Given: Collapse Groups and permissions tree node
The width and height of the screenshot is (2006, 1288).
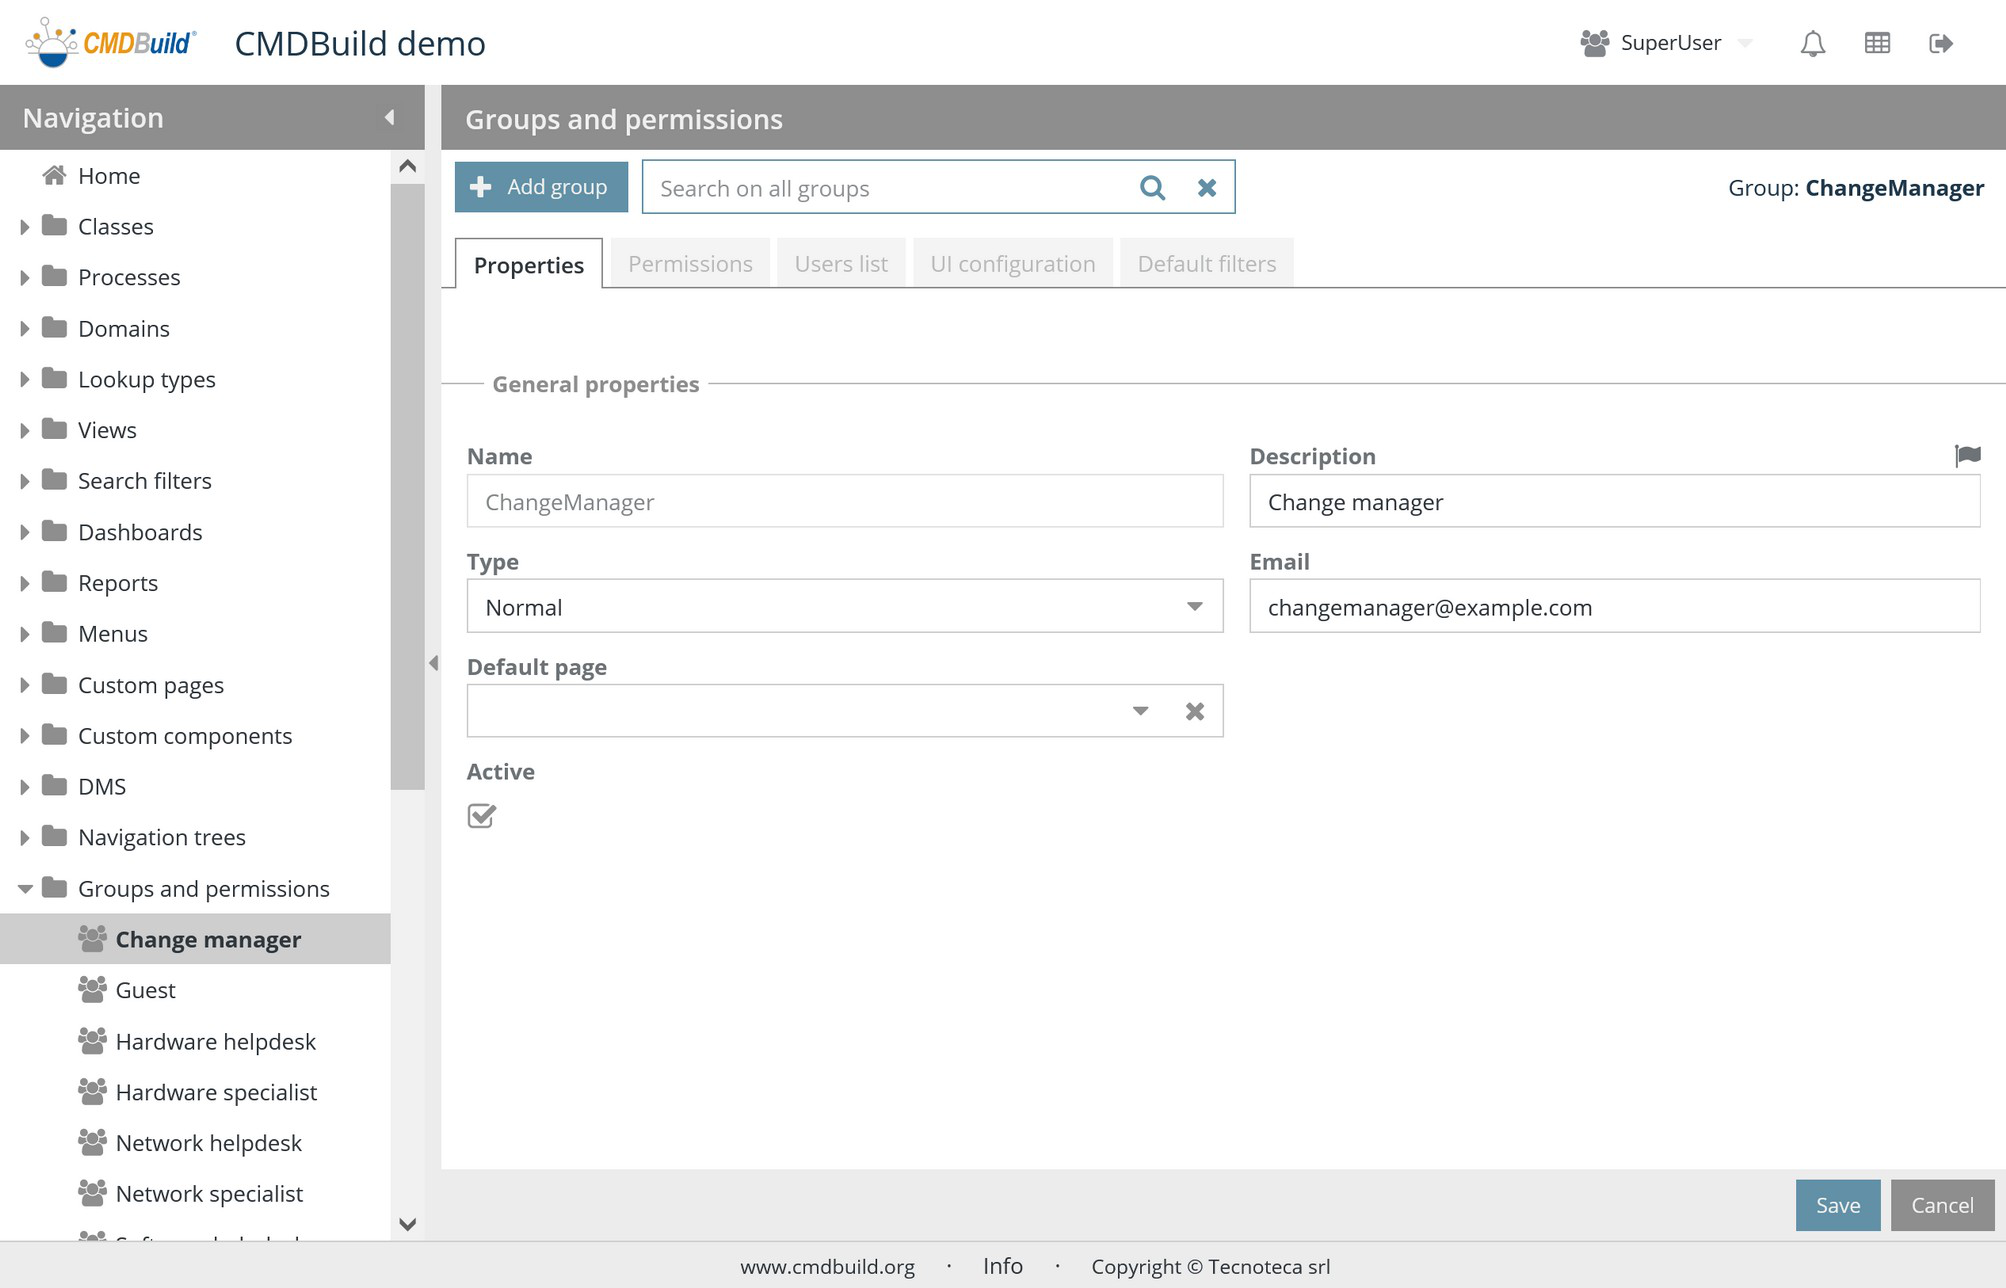Looking at the screenshot, I should [25, 889].
